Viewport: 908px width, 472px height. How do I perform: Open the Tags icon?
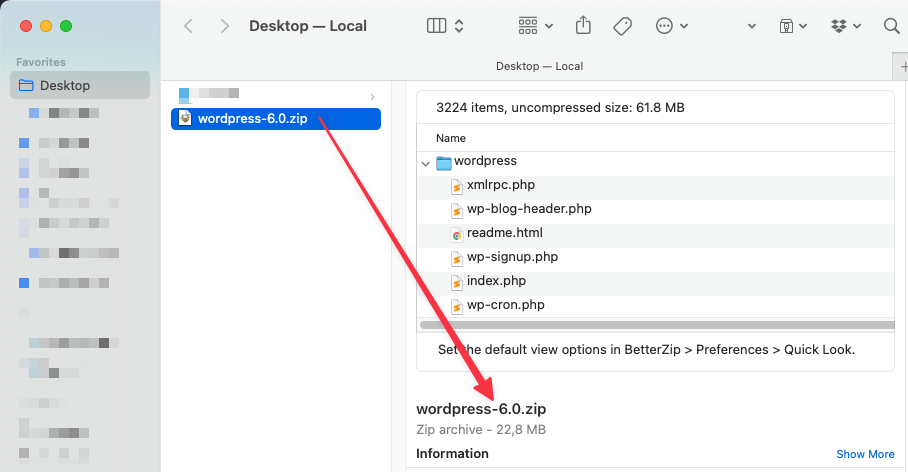pyautogui.click(x=623, y=26)
